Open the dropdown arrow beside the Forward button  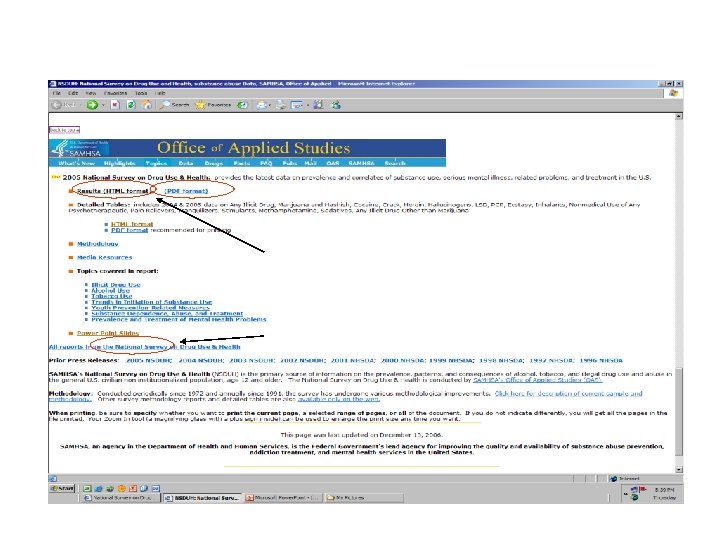click(x=103, y=105)
